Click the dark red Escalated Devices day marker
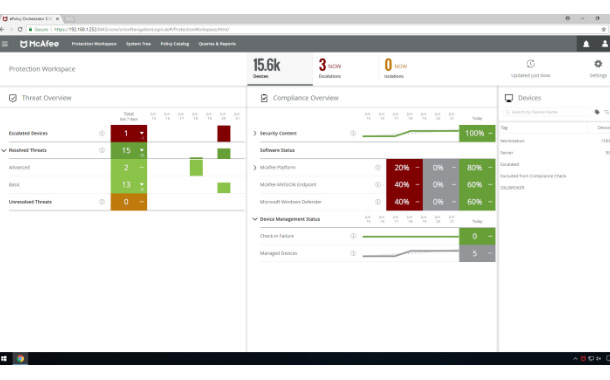The height and width of the screenshot is (380, 610). point(224,133)
